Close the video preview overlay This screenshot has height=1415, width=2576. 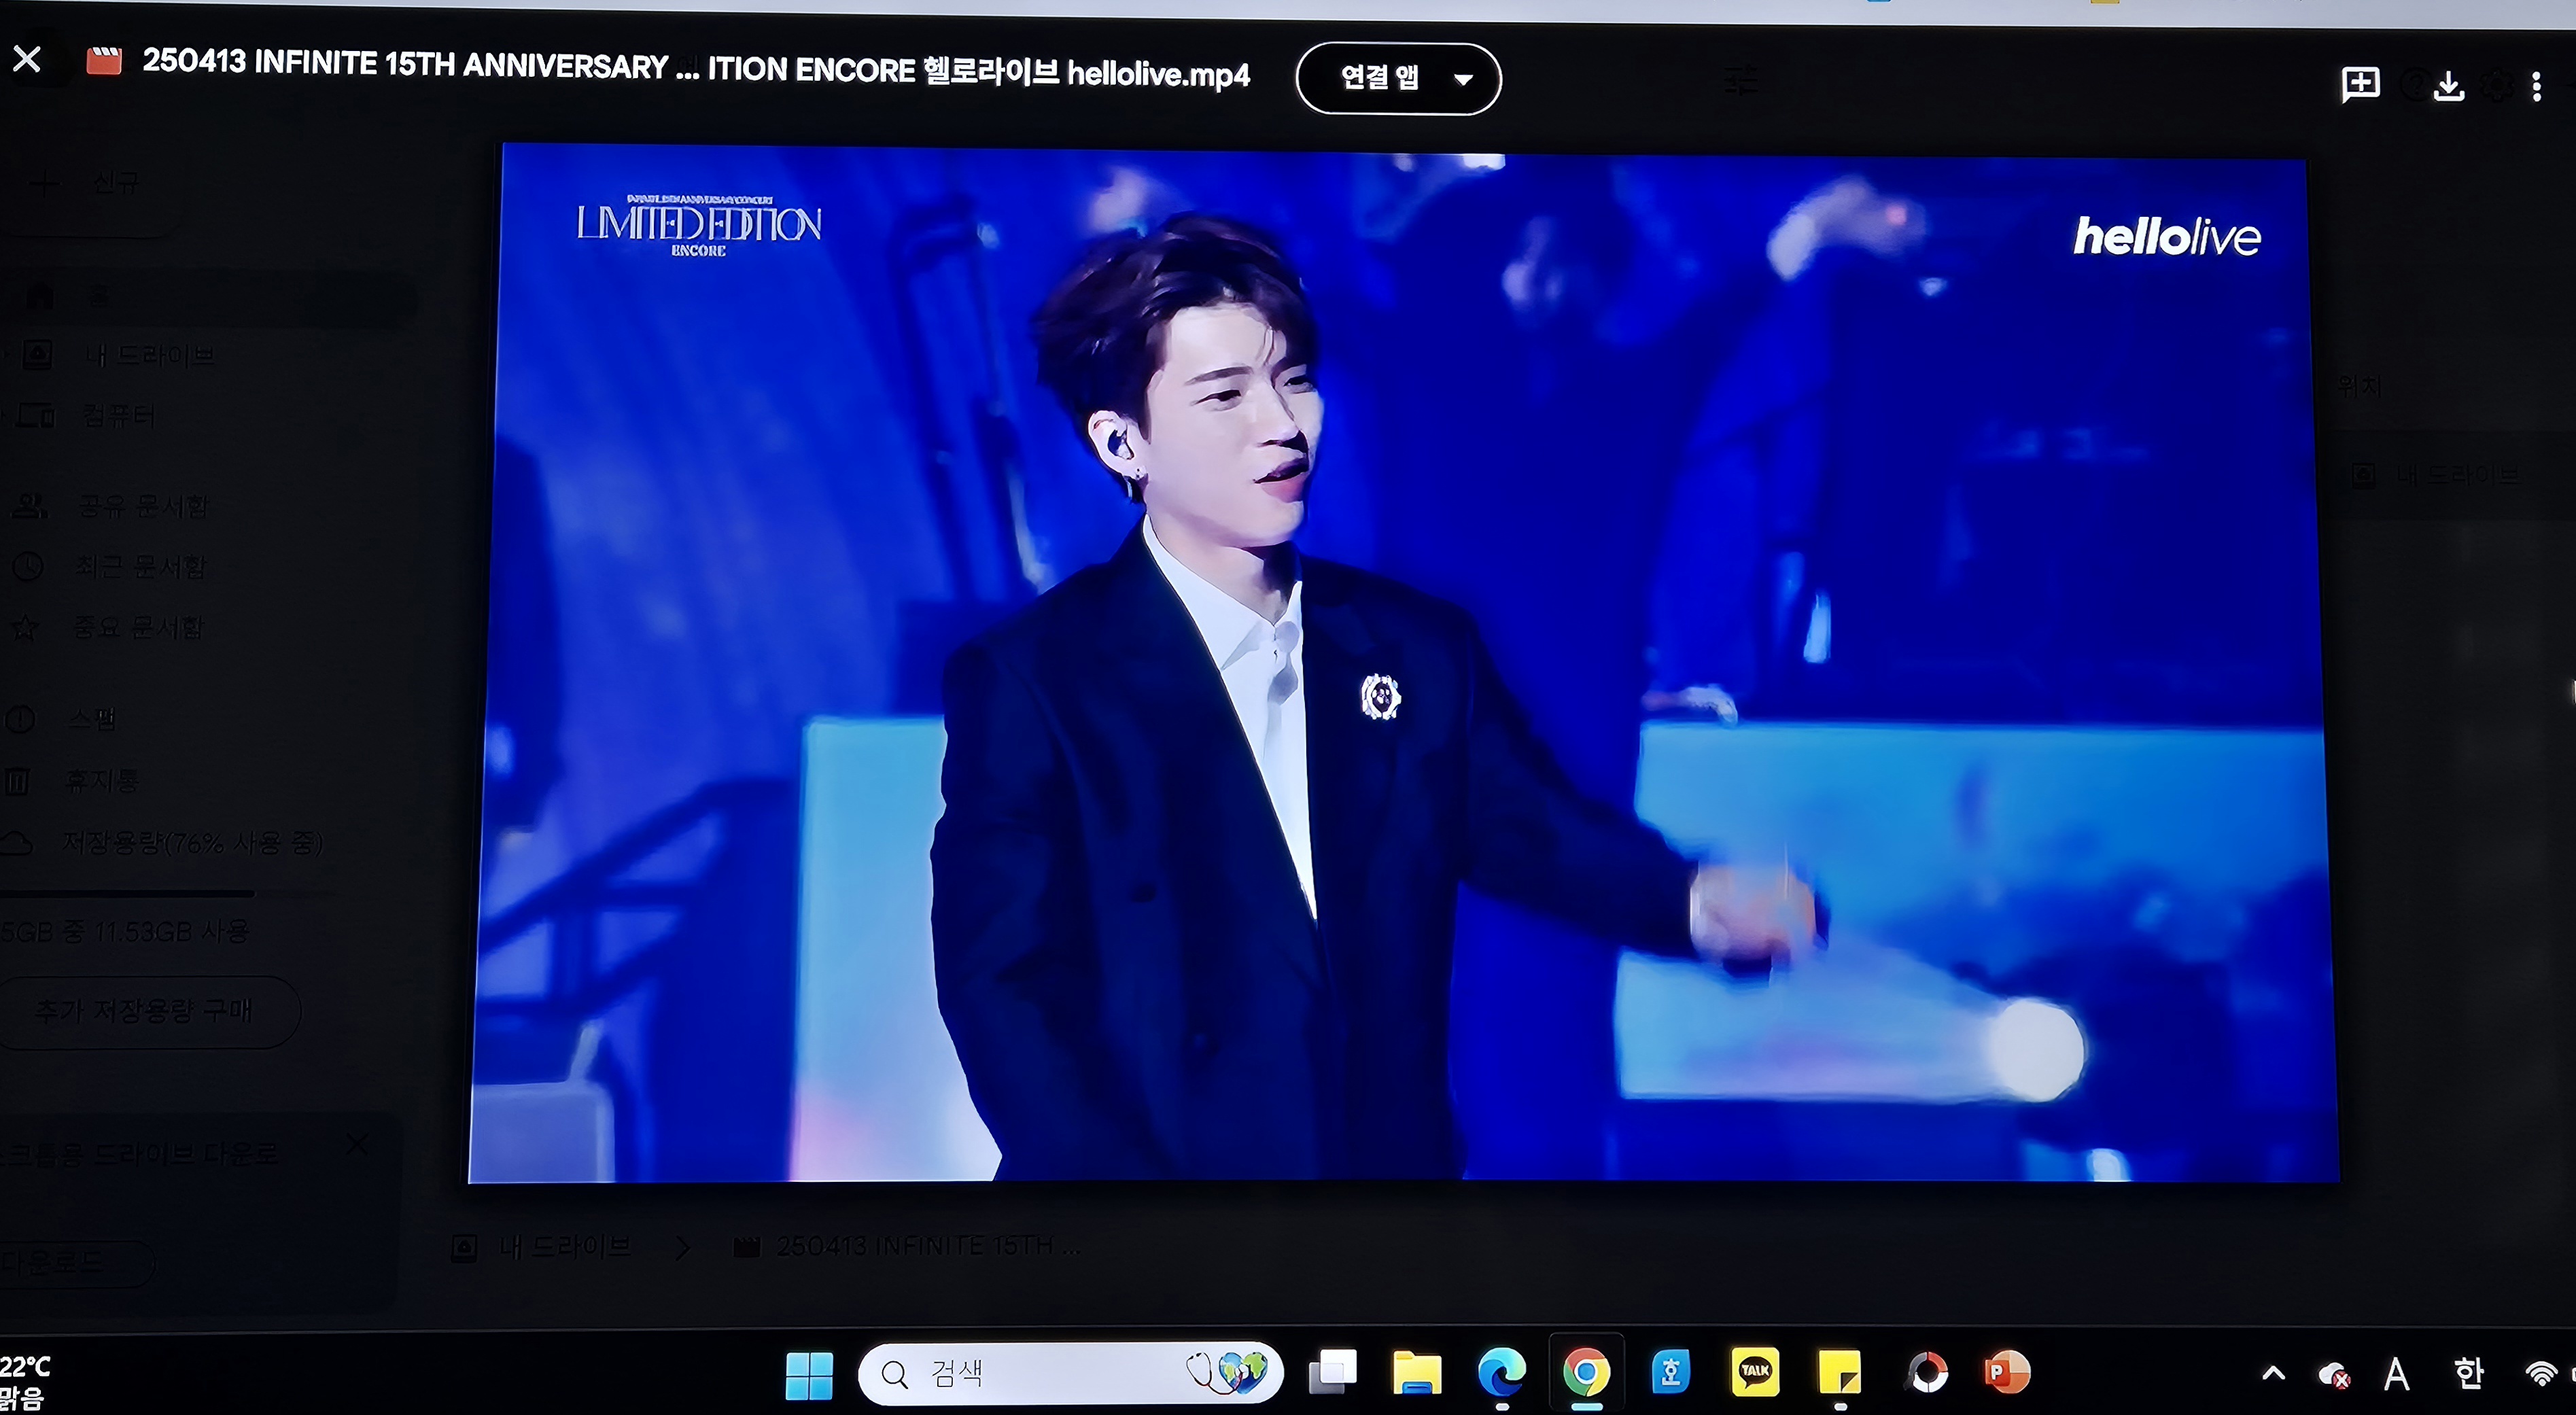coord(27,59)
